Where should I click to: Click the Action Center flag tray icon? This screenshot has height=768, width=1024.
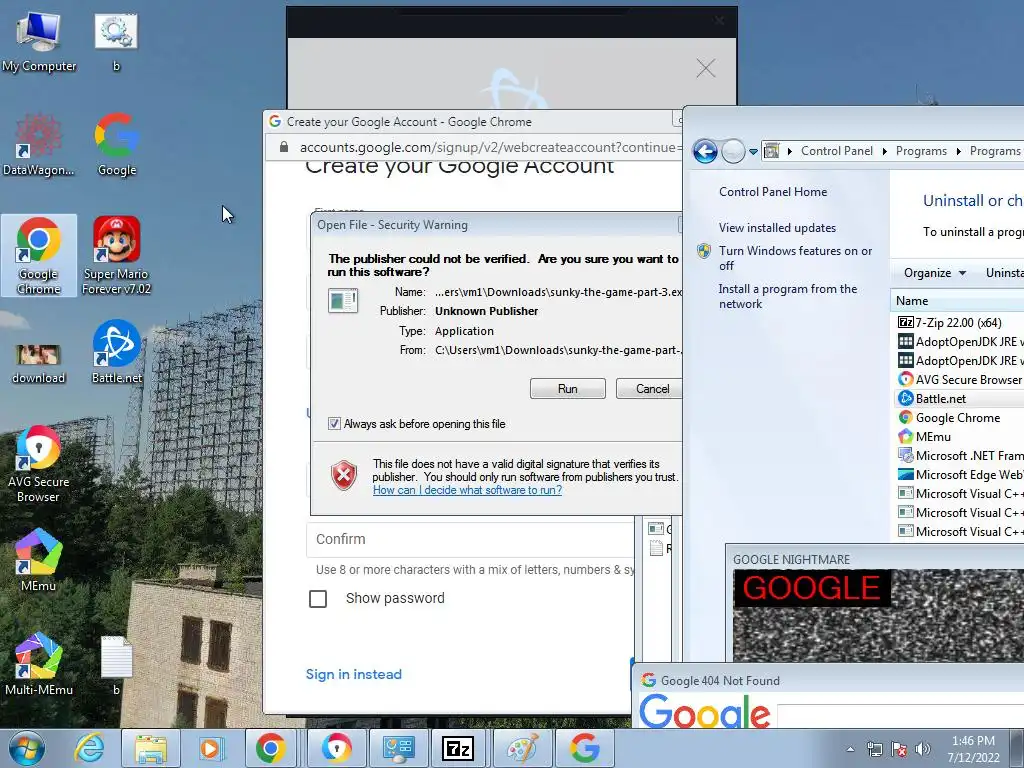pos(899,749)
